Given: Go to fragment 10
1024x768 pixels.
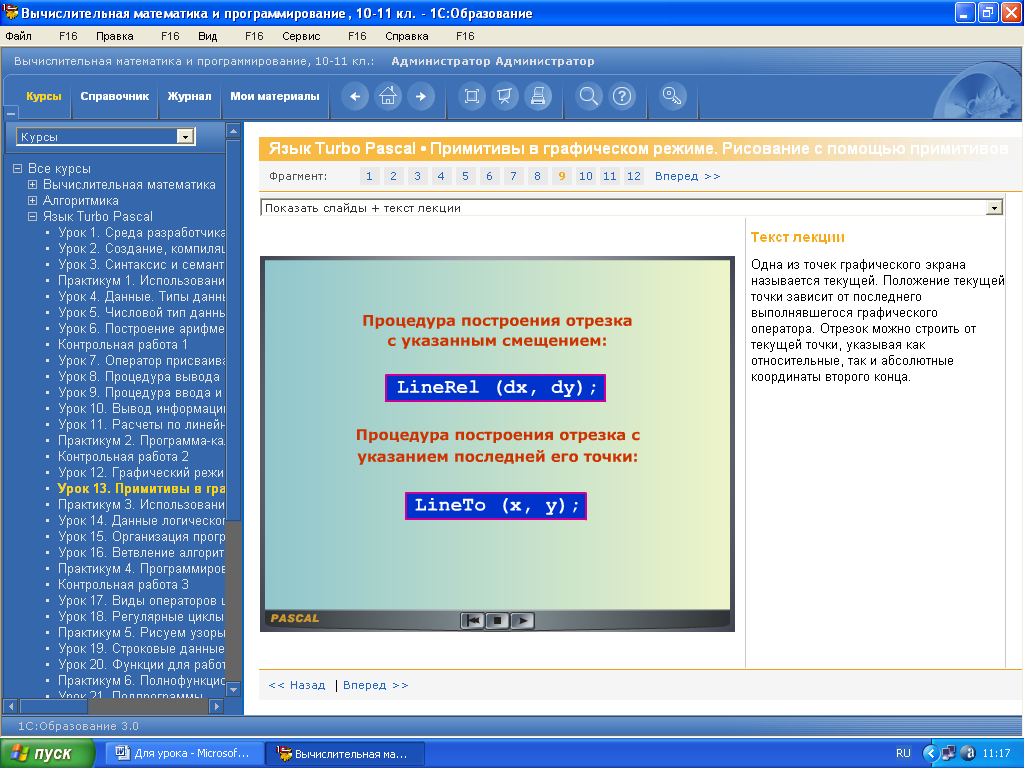Looking at the screenshot, I should 586,176.
